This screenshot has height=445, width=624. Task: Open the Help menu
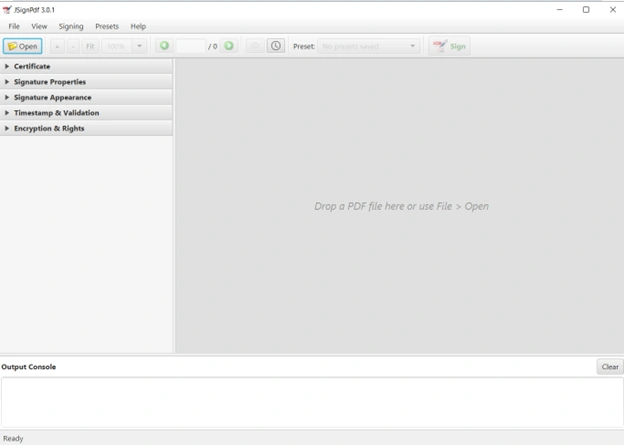pyautogui.click(x=138, y=26)
